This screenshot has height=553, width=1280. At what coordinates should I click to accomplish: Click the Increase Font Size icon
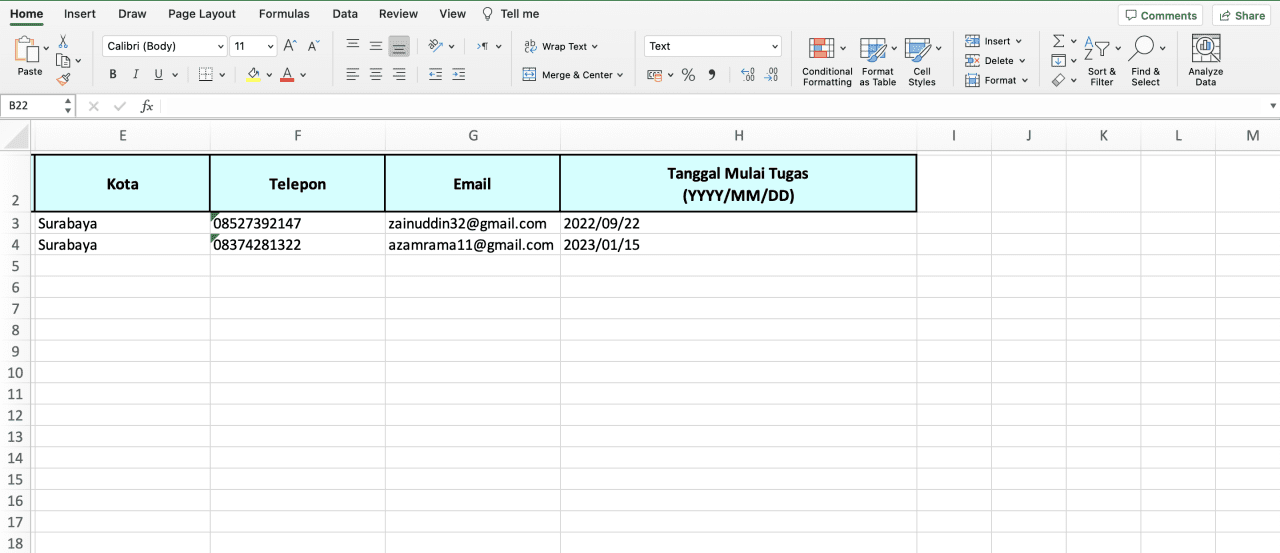(290, 46)
